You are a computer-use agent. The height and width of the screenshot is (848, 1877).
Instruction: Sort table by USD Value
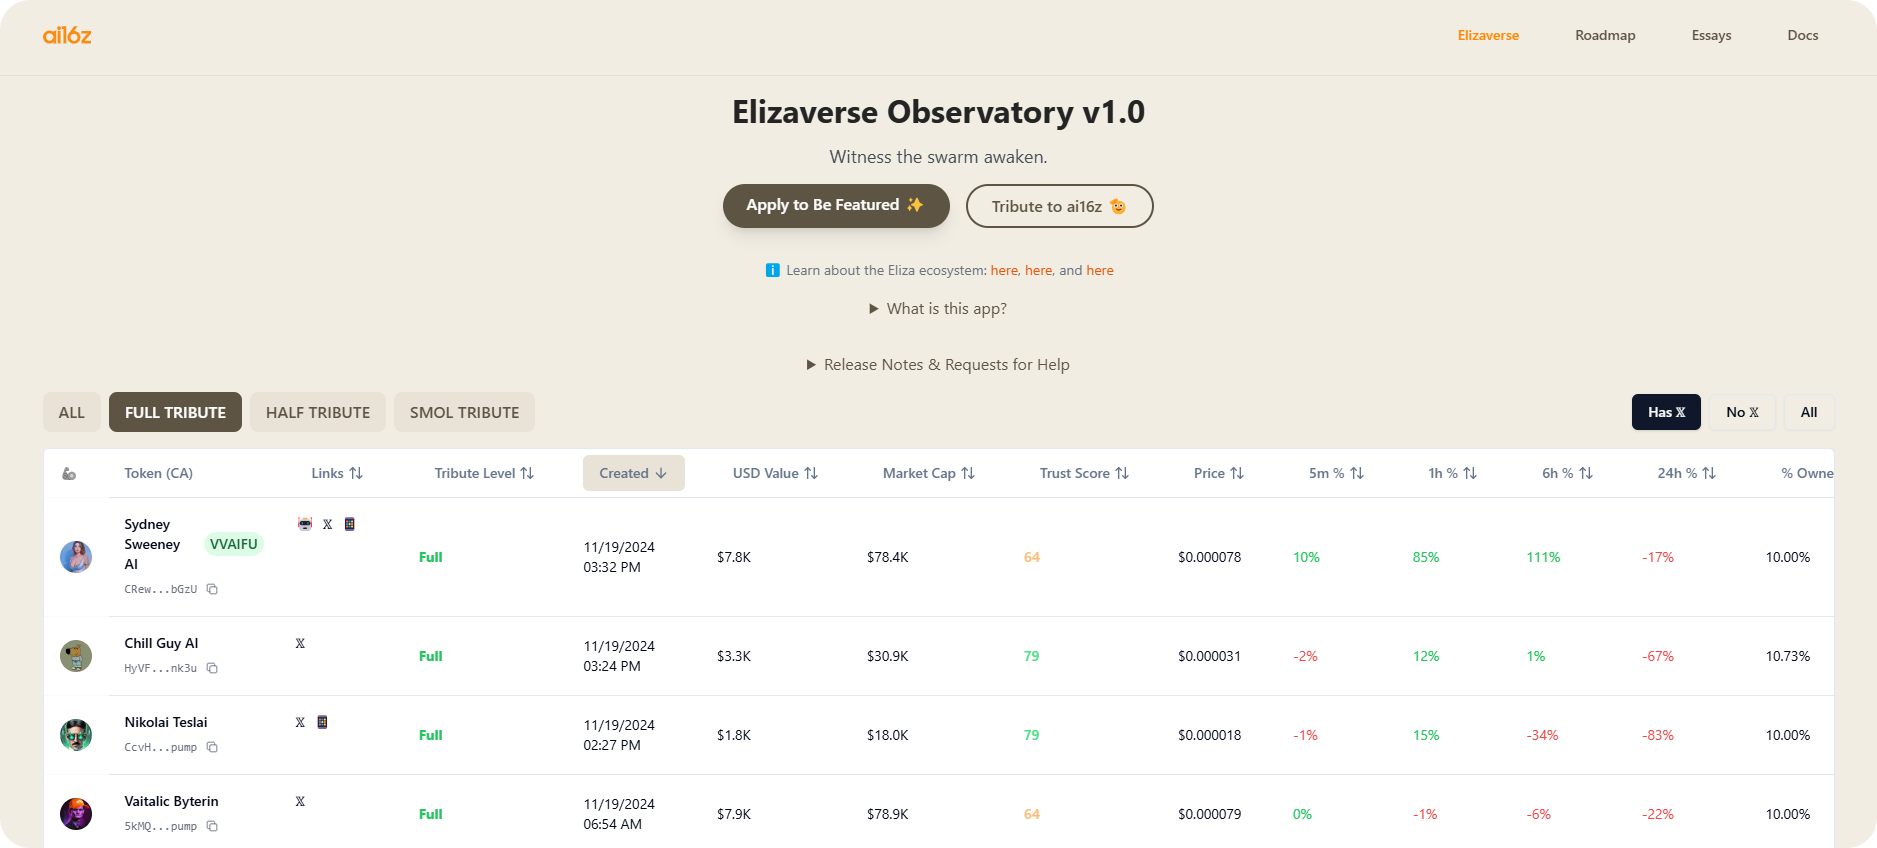775,473
